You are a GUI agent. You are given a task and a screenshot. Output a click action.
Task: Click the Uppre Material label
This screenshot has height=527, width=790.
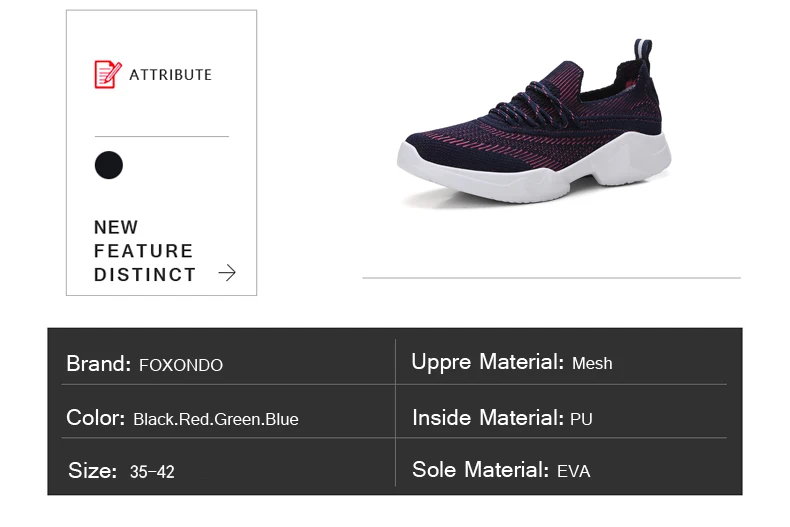point(487,362)
